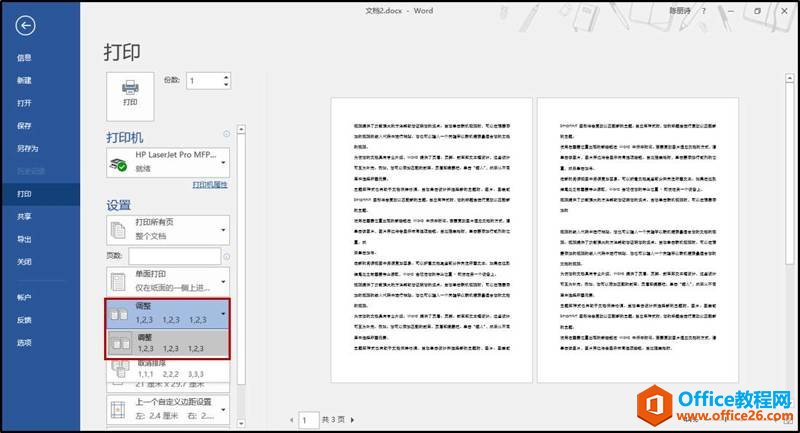Open the printer selection dropdown
Screen dimensions: 800x433
pos(224,162)
